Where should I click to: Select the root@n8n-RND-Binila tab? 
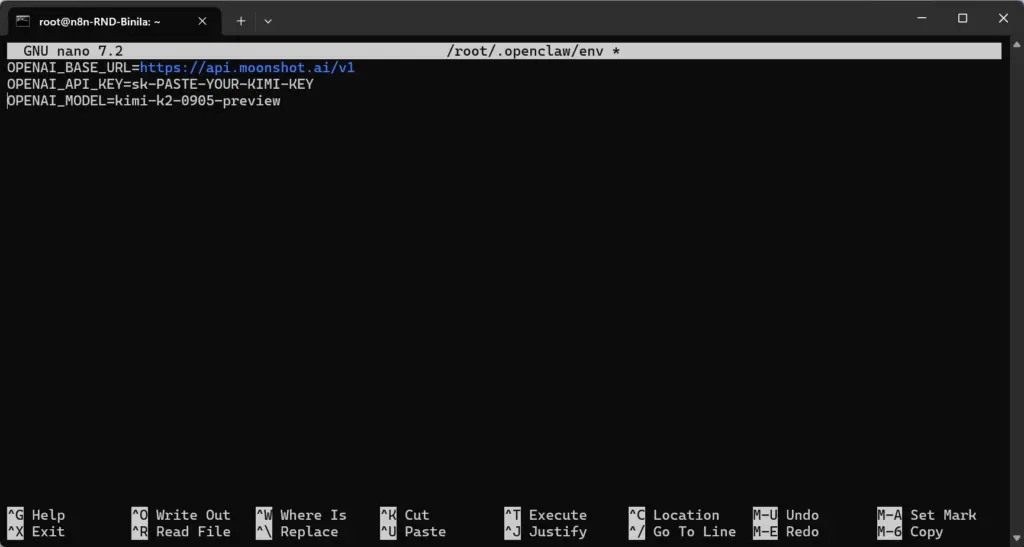tap(114, 21)
